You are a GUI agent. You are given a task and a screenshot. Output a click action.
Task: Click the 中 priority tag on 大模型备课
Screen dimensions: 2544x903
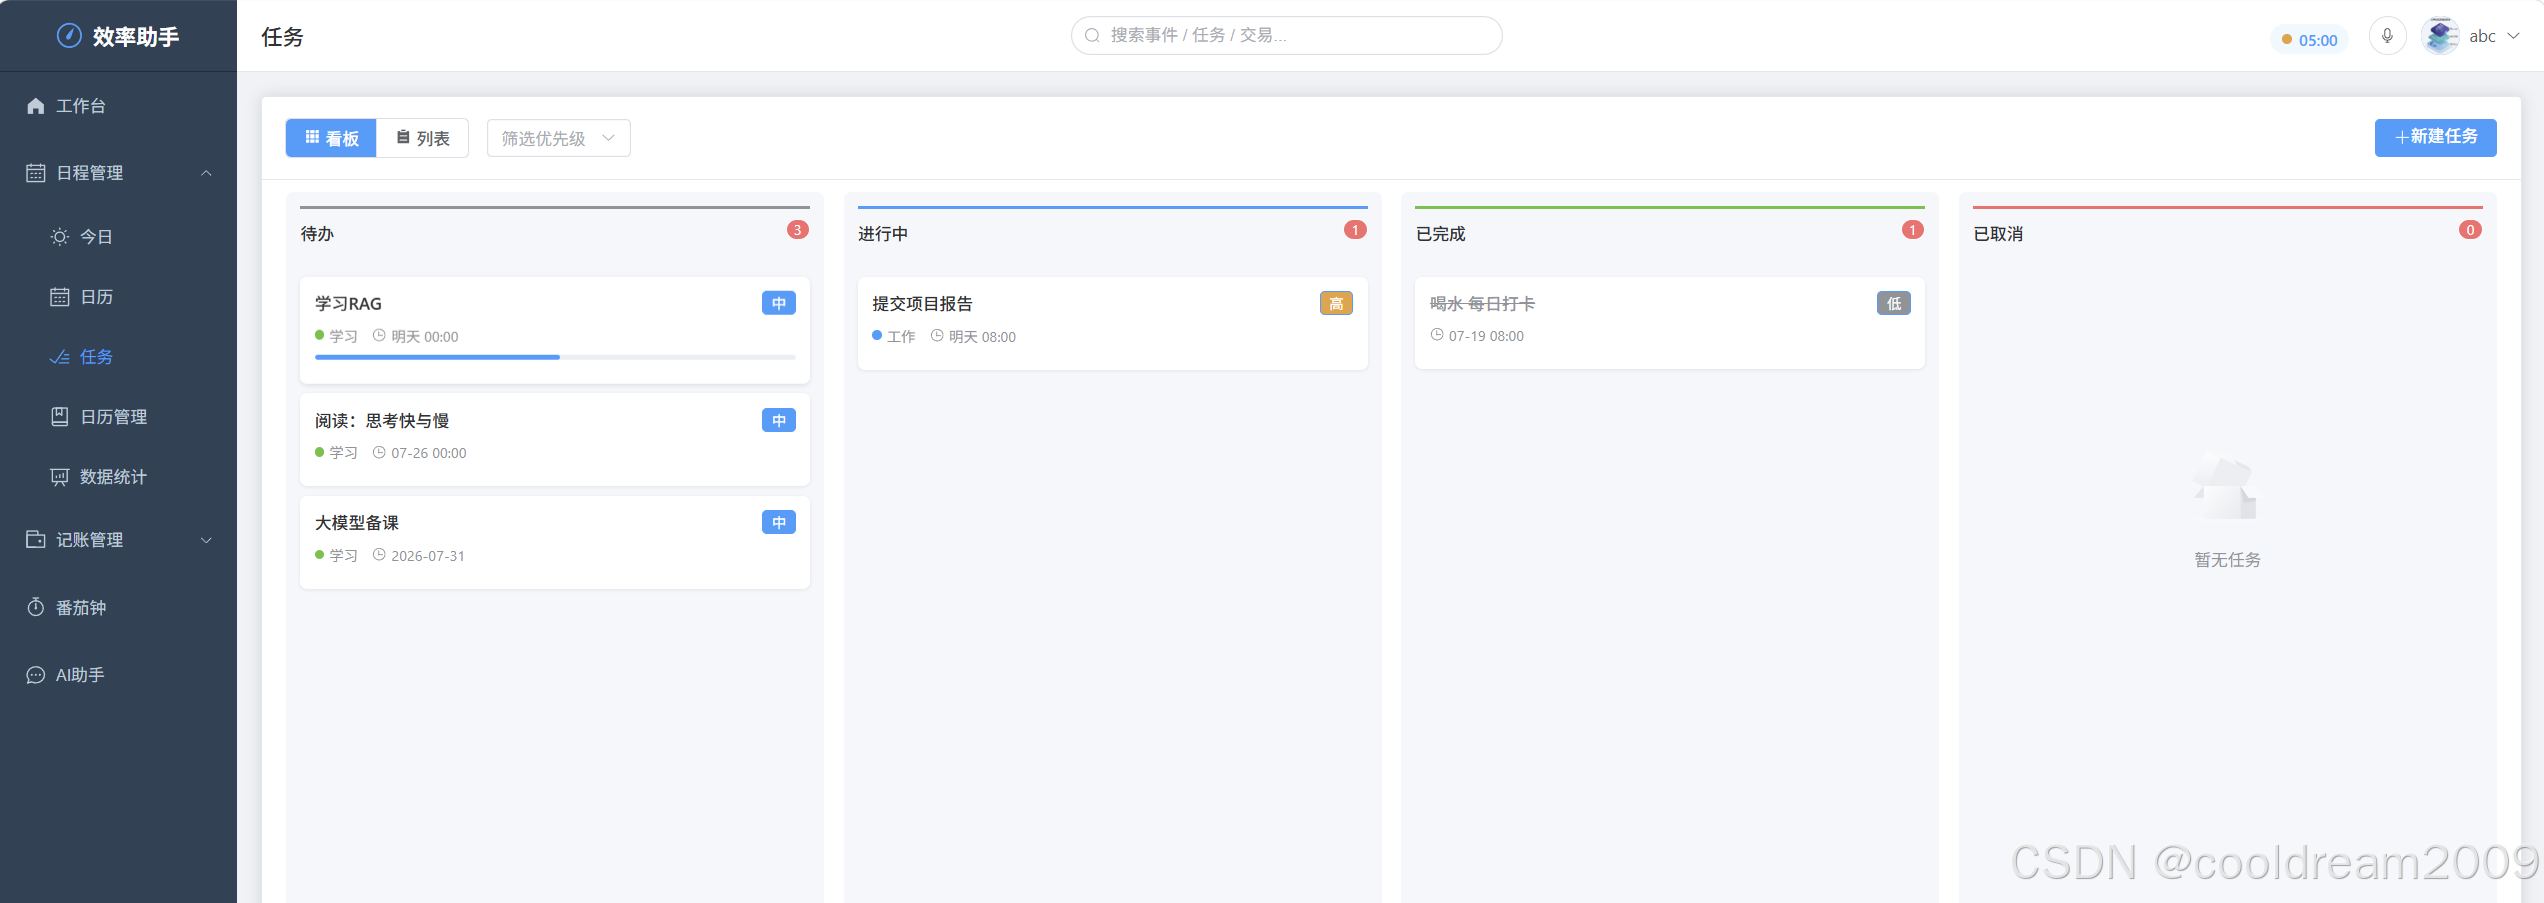tap(779, 522)
